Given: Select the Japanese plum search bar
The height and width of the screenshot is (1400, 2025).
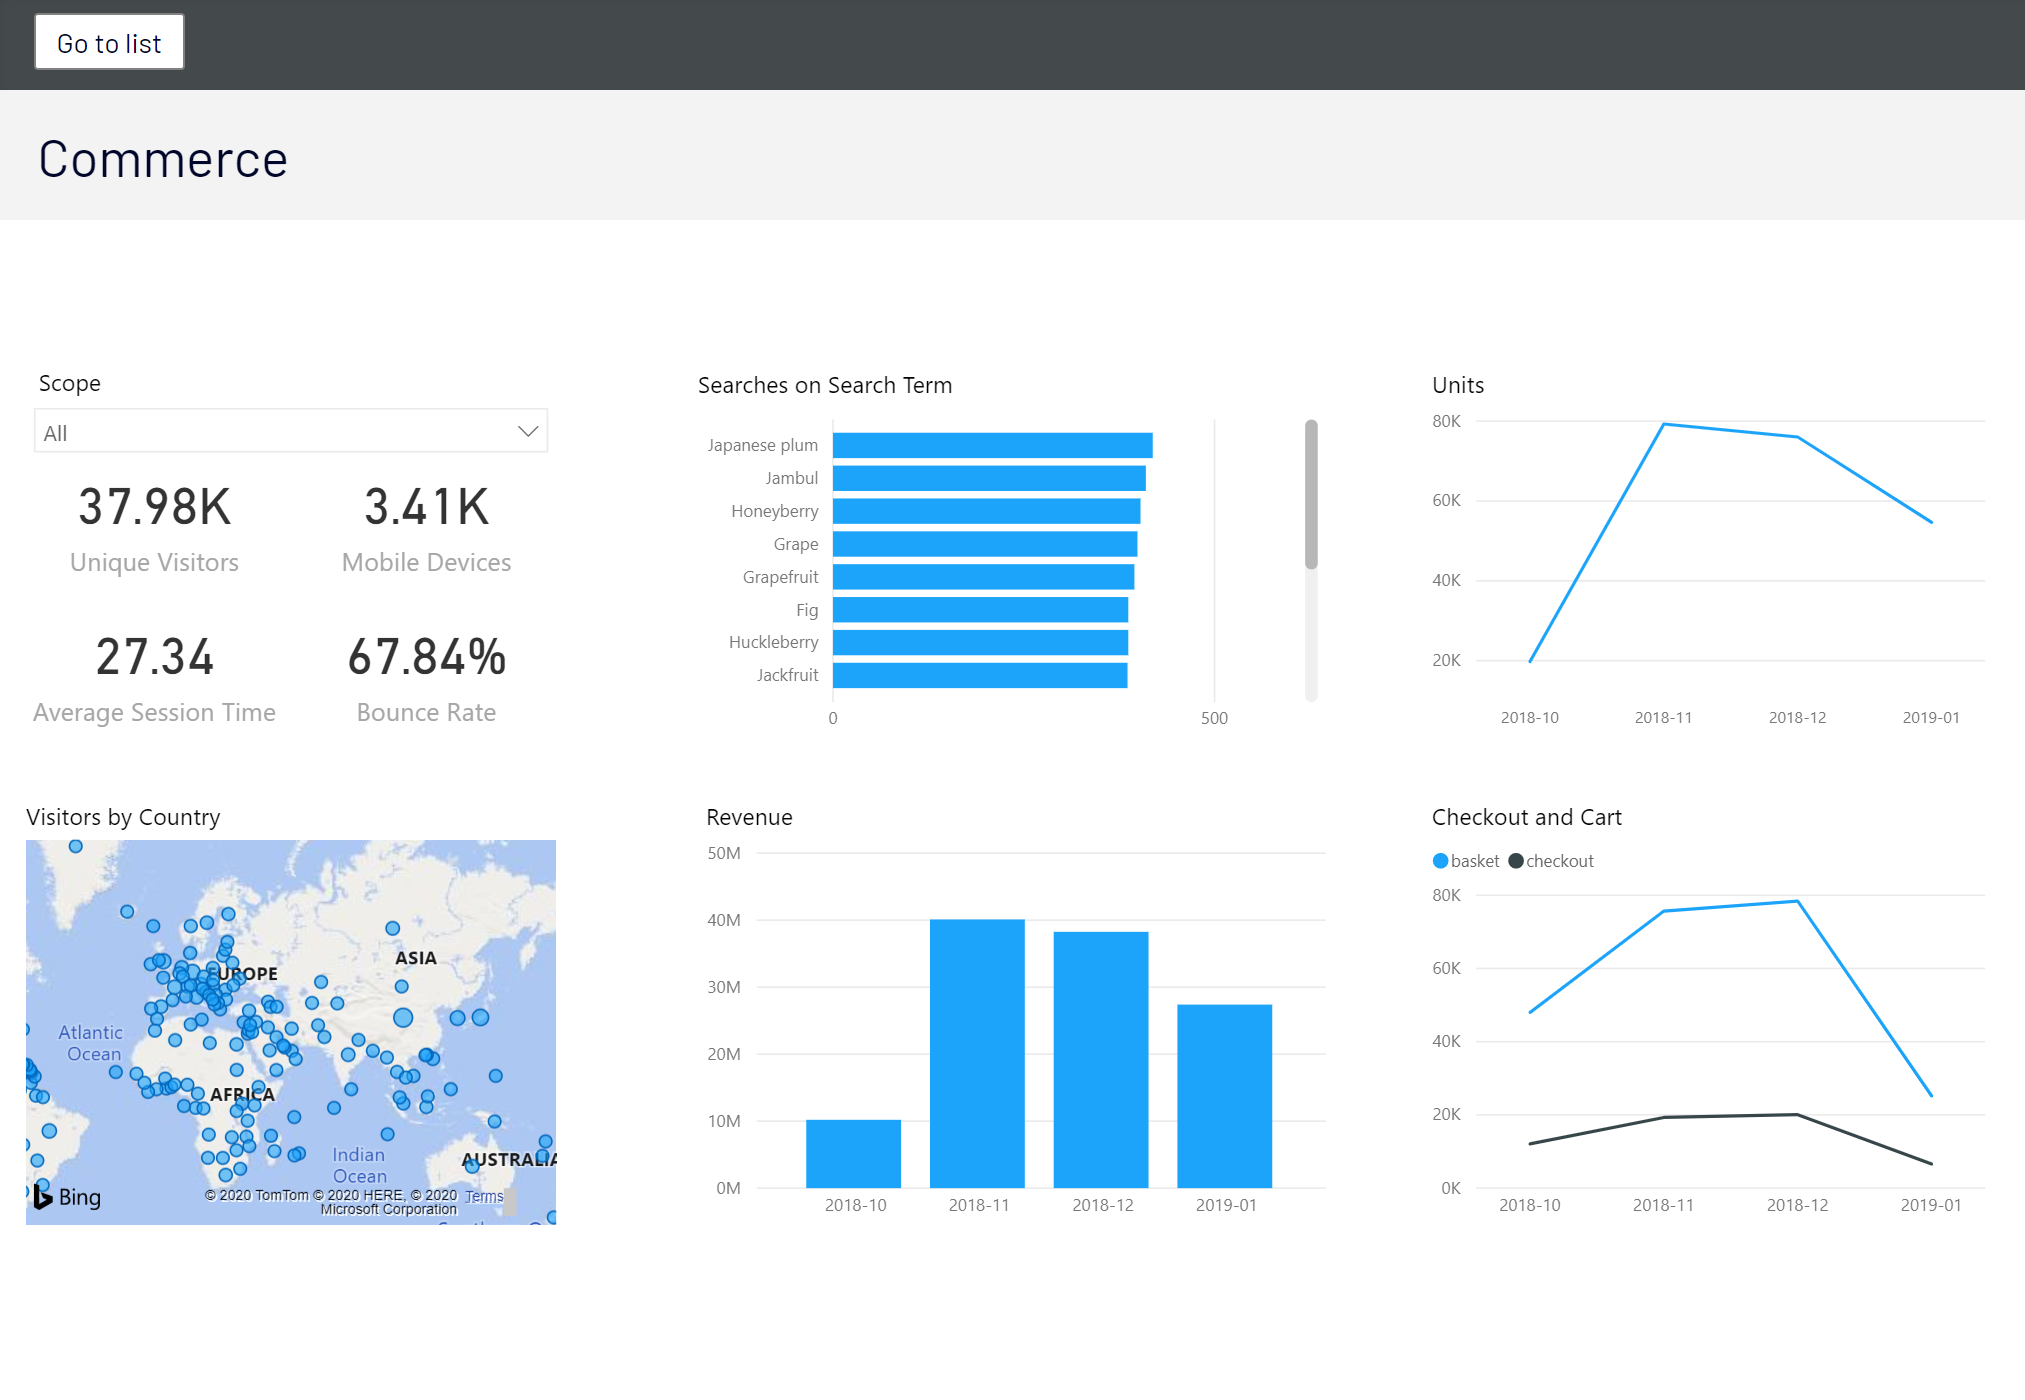Looking at the screenshot, I should 991,445.
